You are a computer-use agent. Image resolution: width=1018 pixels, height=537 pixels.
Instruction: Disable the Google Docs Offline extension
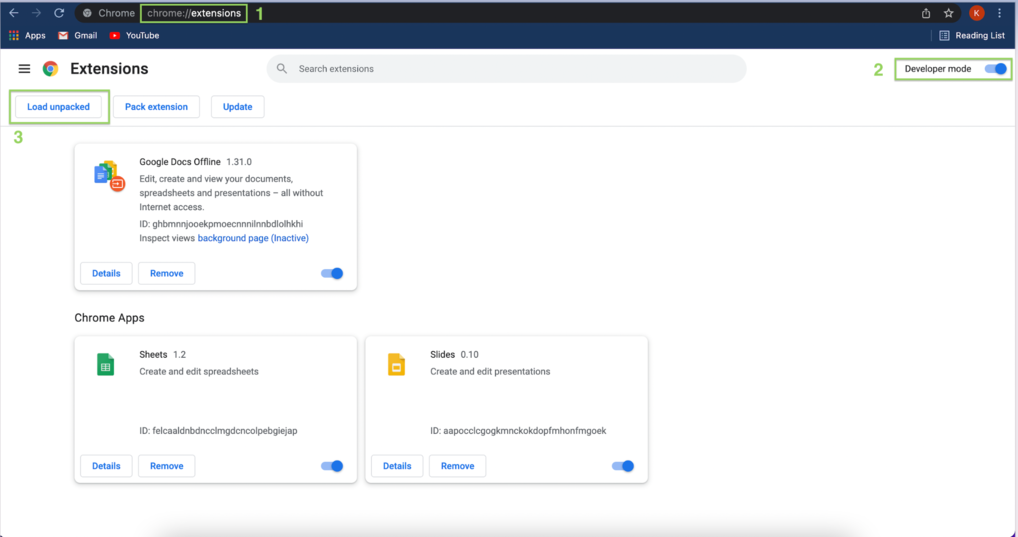pos(331,273)
